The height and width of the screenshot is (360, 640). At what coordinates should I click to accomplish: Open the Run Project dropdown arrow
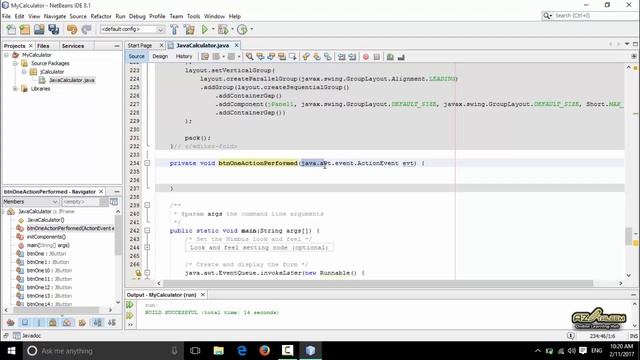point(213,29)
